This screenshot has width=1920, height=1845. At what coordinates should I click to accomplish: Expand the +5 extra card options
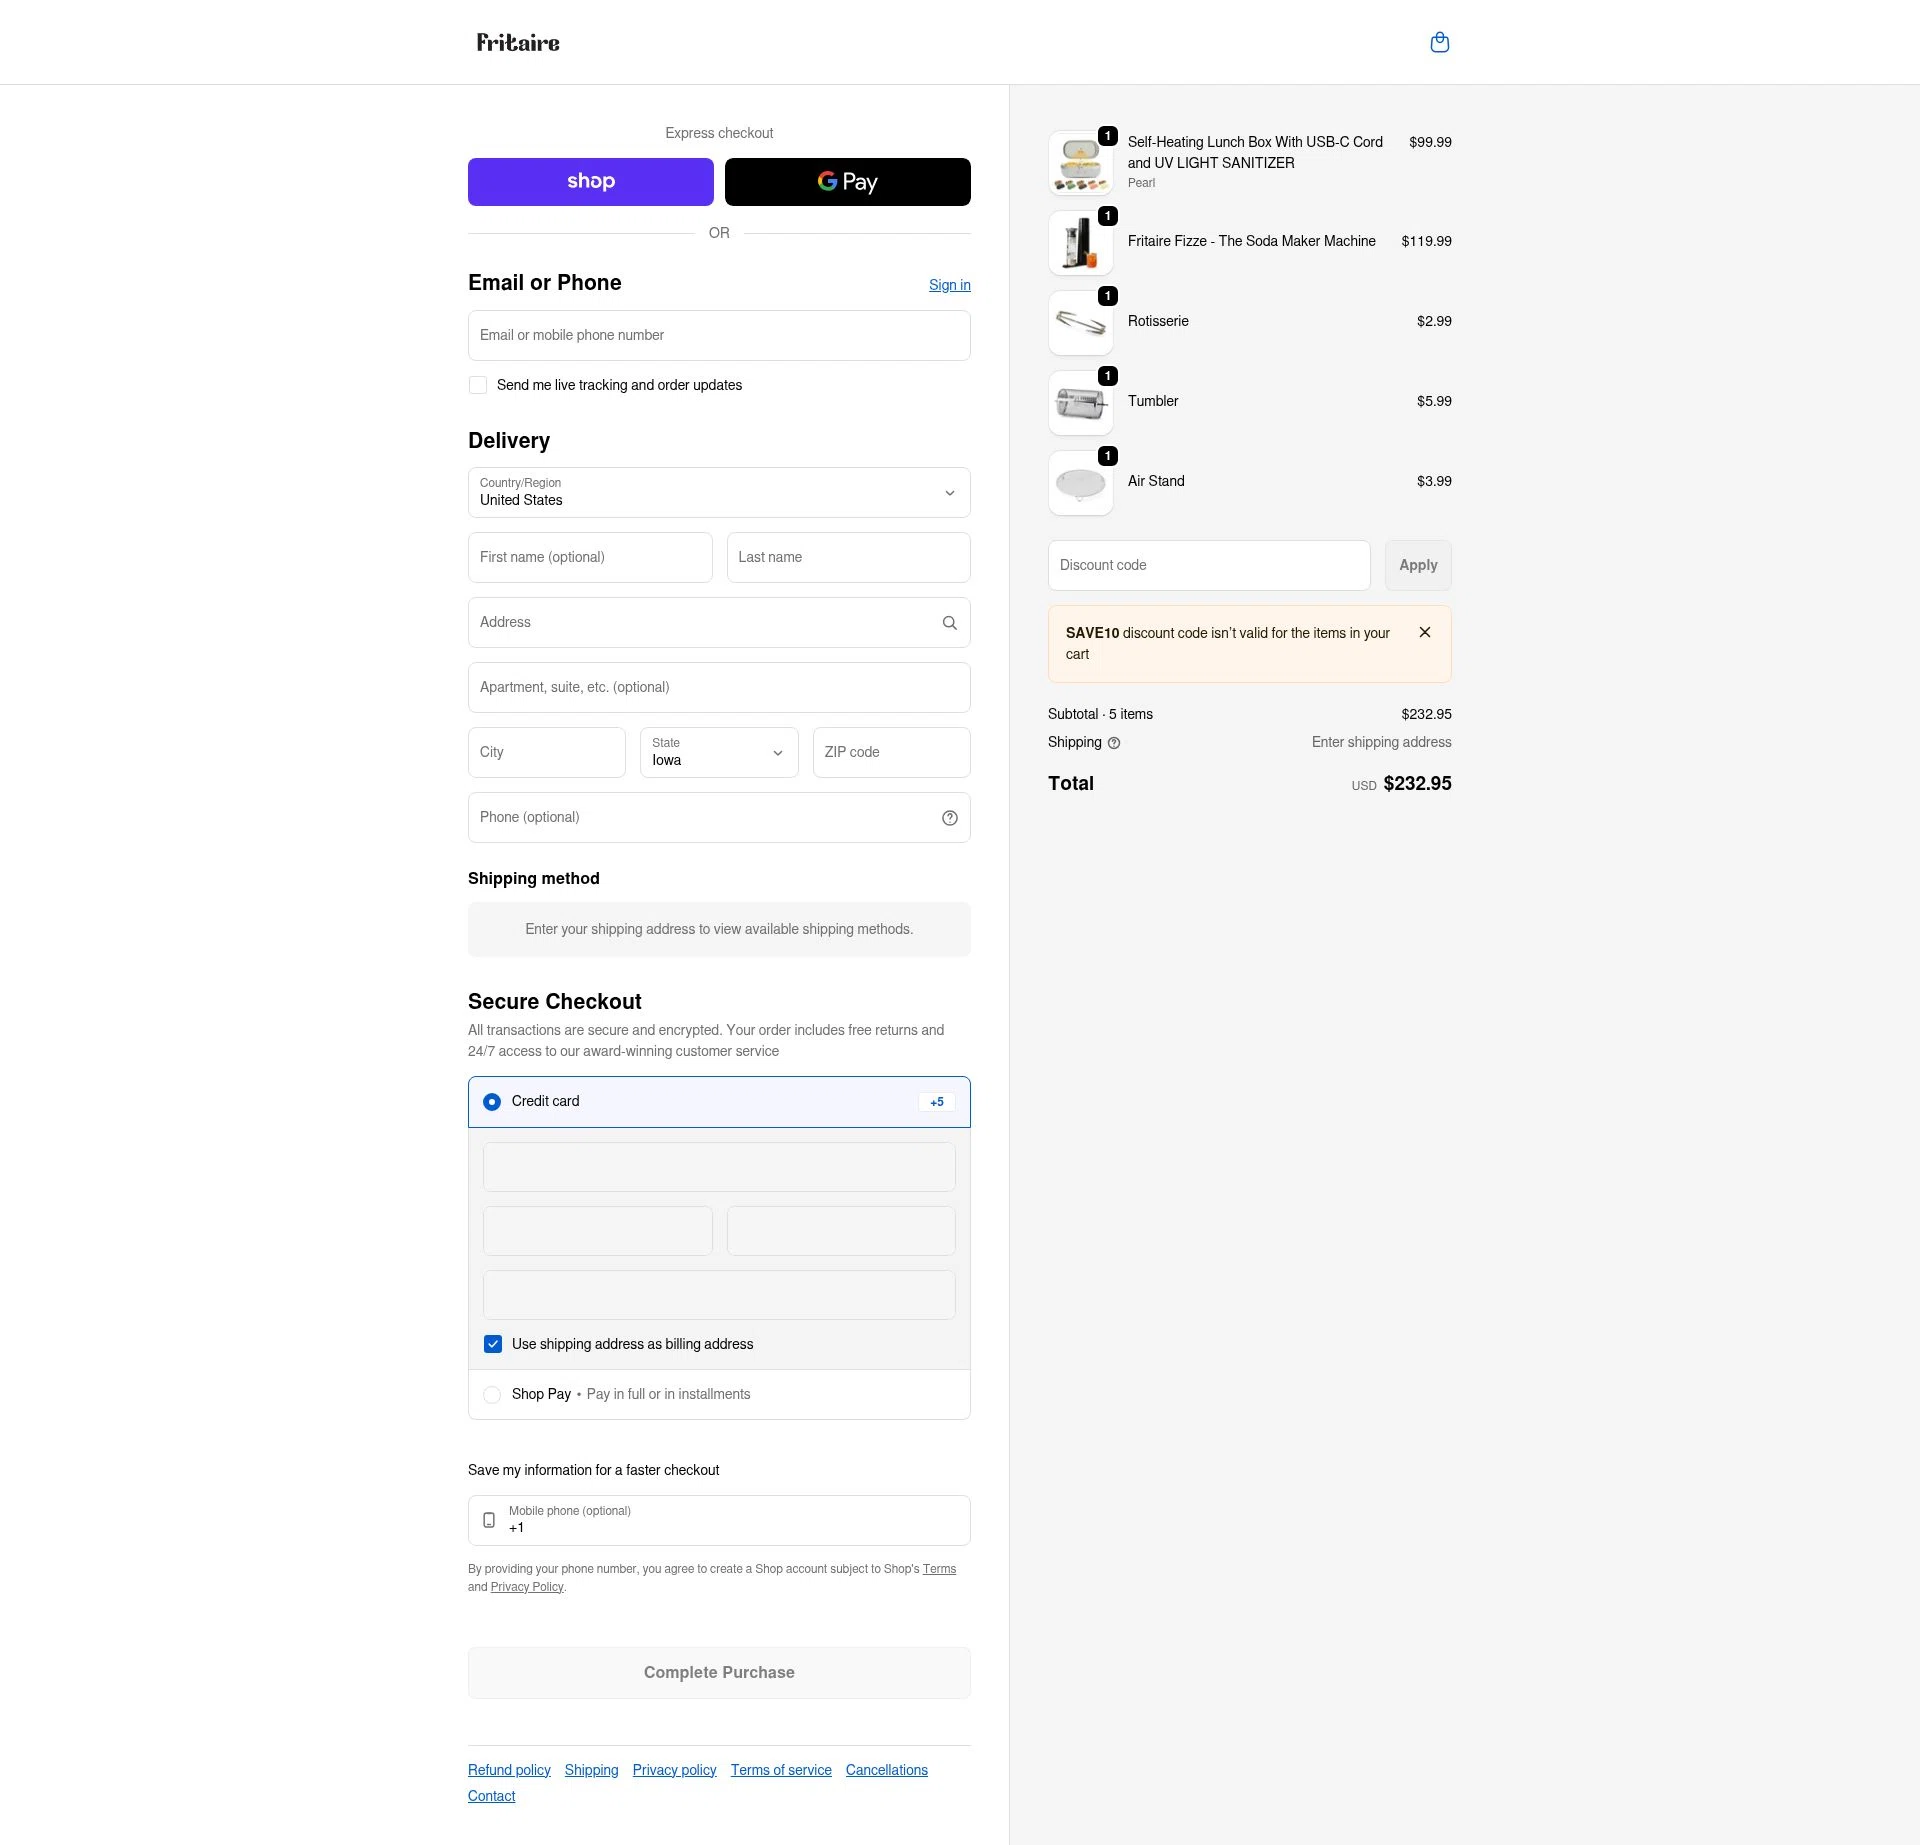[x=936, y=1102]
